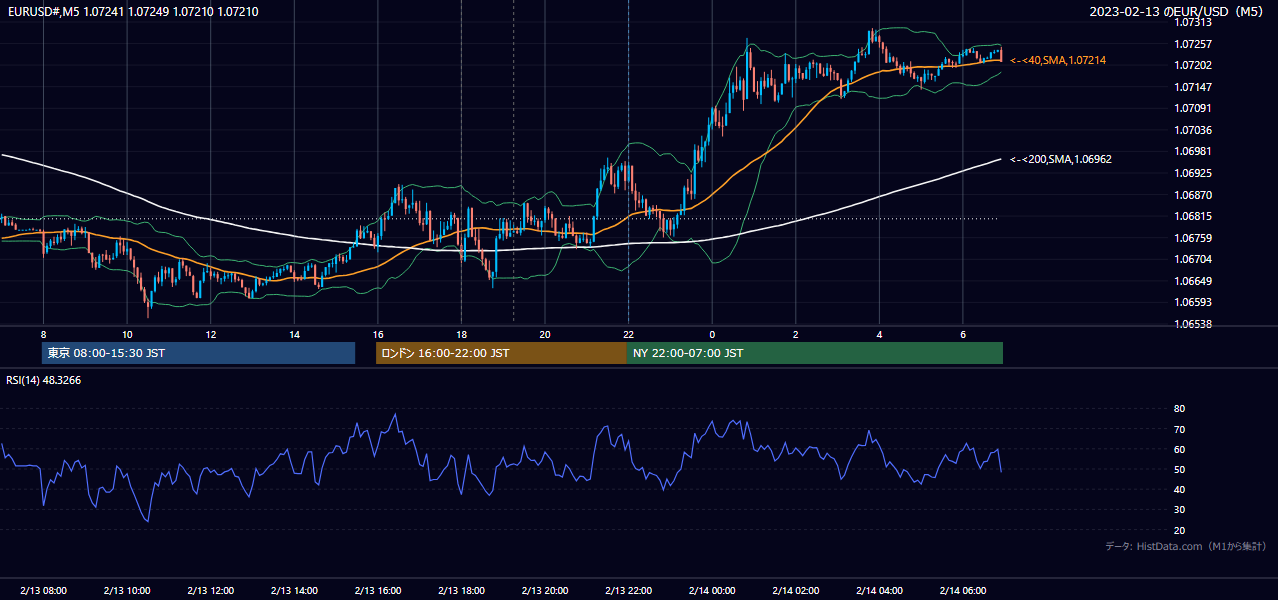Click hour label 18 under price chart
This screenshot has height=600, width=1278.
(461, 334)
